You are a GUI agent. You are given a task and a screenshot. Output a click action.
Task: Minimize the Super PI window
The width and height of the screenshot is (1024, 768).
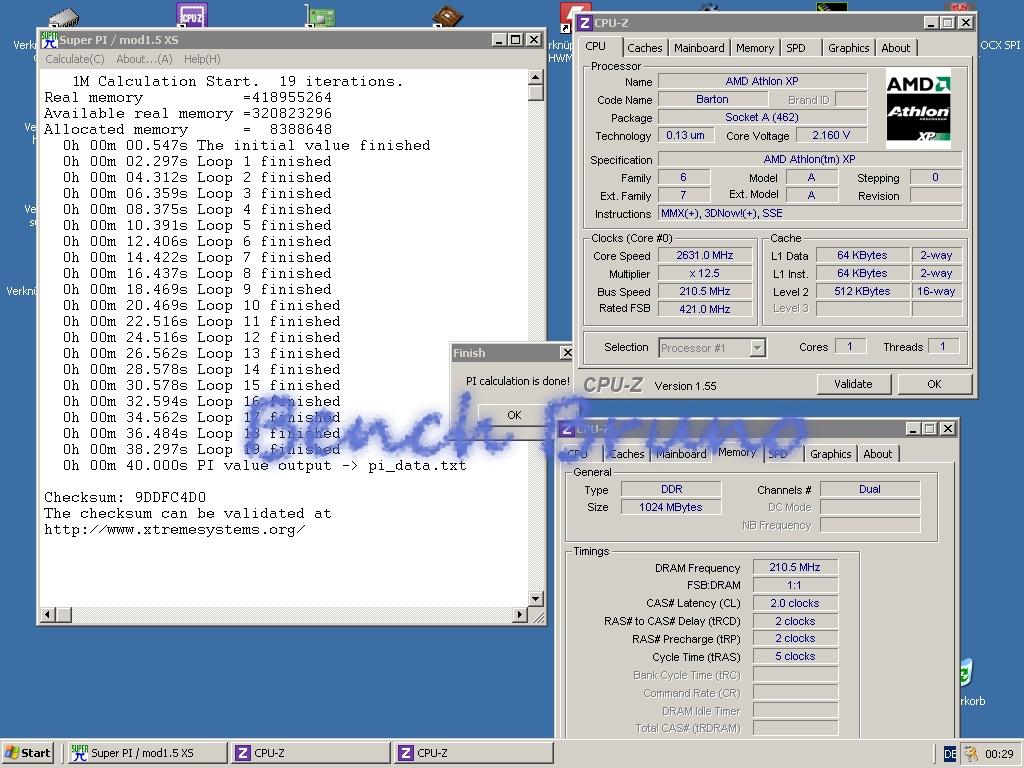500,40
